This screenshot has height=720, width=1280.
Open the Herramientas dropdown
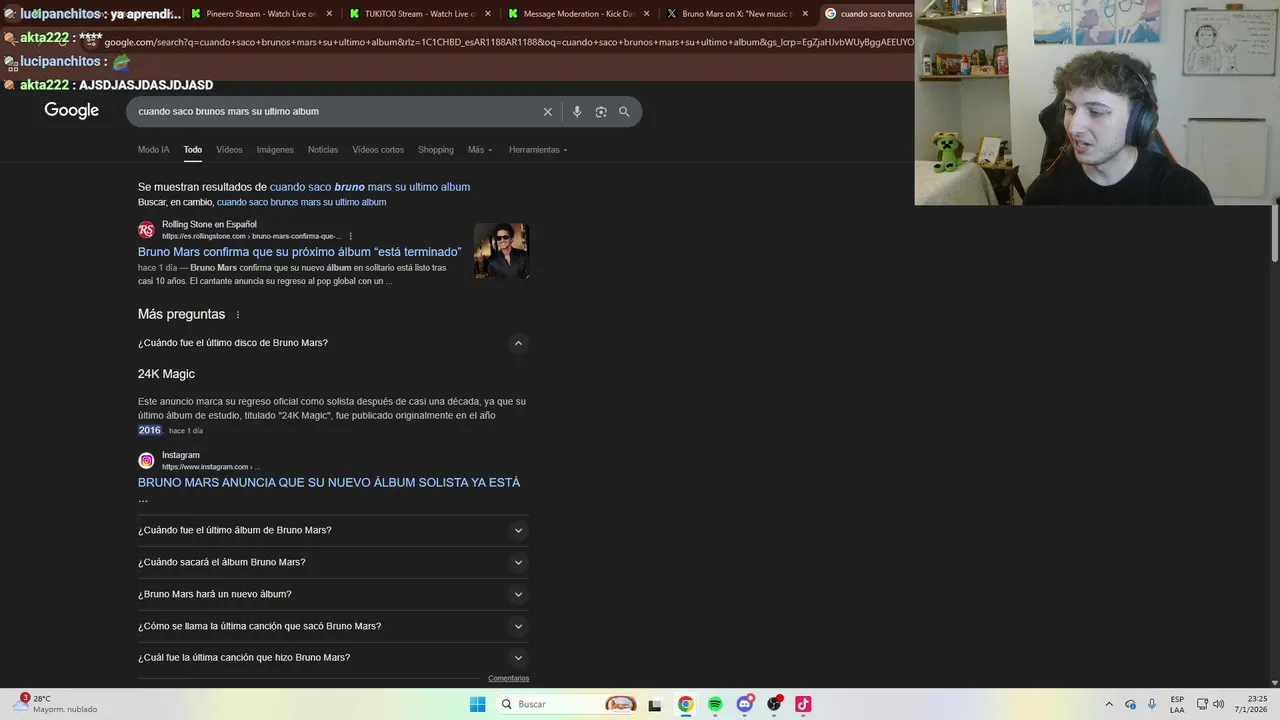coord(538,150)
